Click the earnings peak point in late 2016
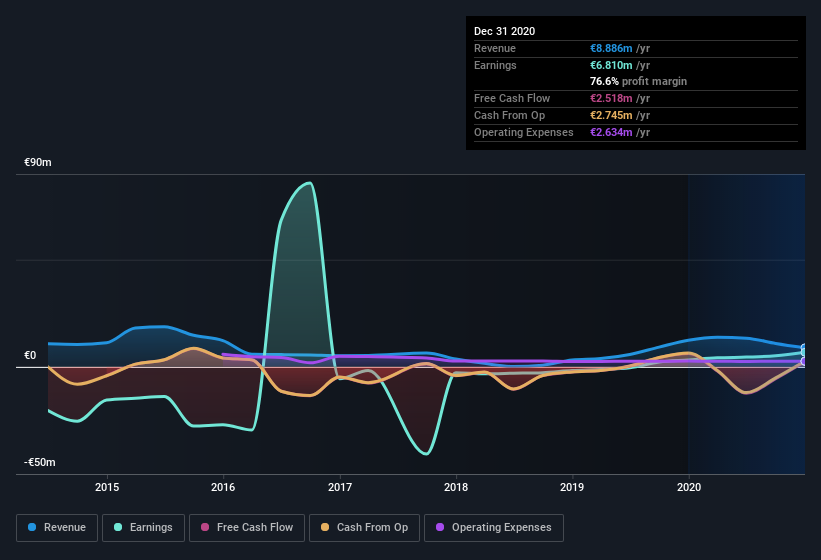 tap(310, 183)
